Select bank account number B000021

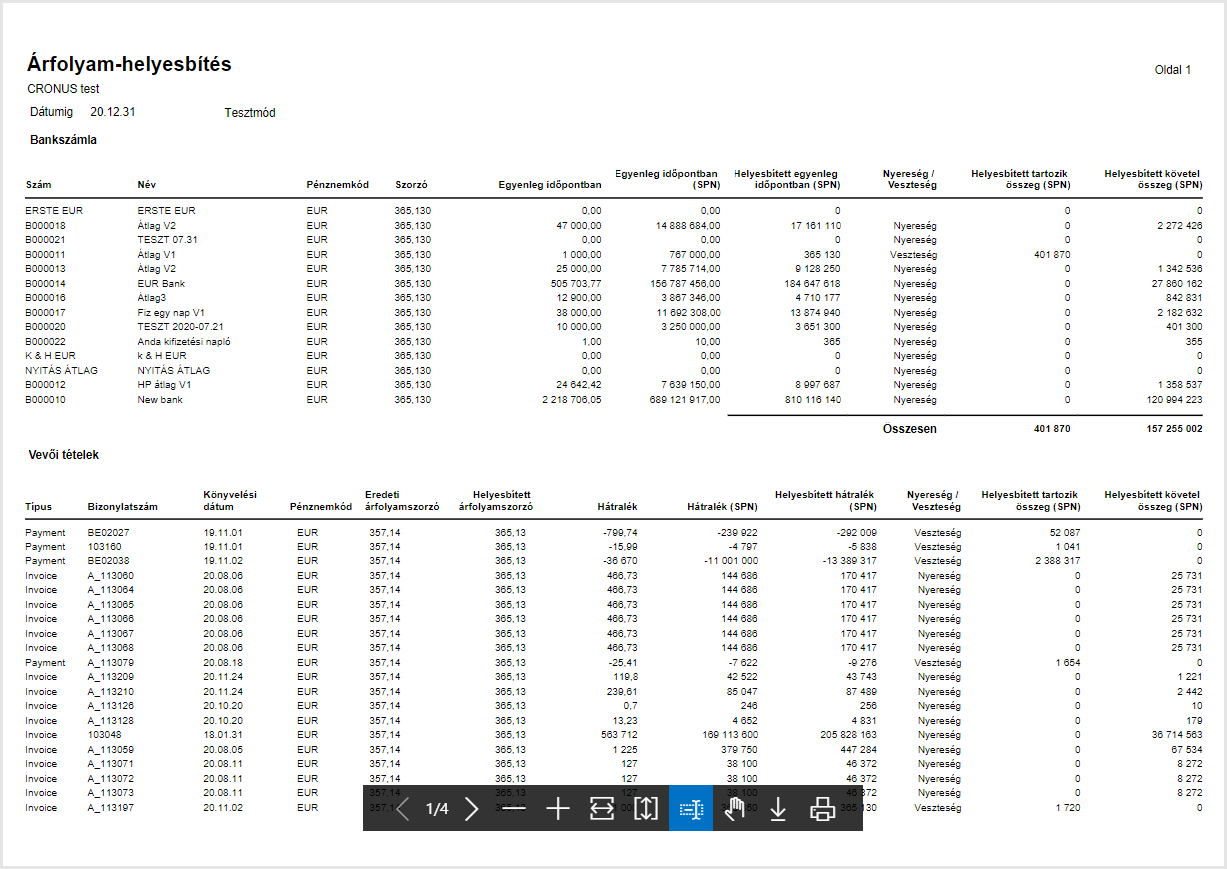point(46,240)
